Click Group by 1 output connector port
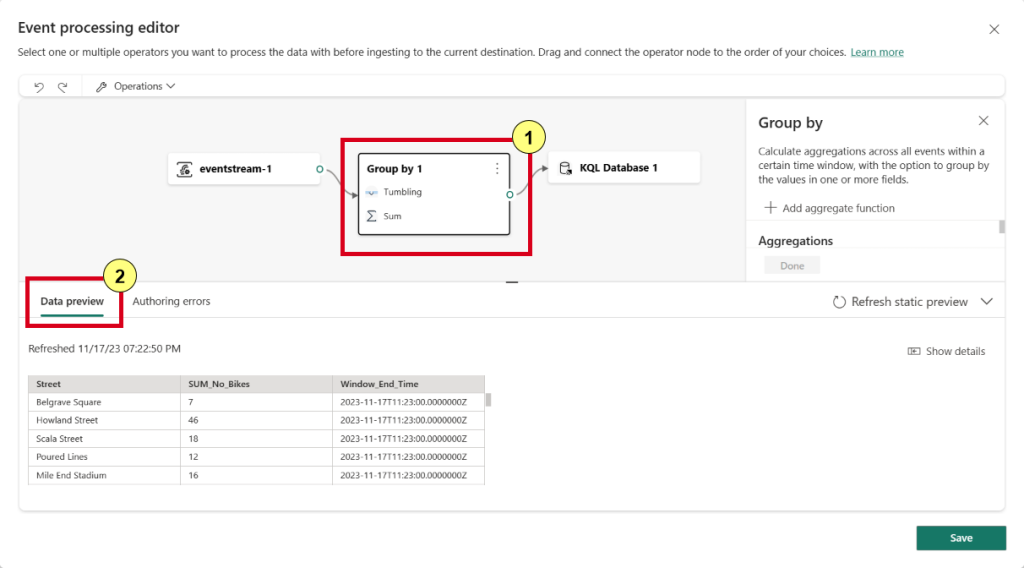This screenshot has width=1024, height=568. [509, 195]
